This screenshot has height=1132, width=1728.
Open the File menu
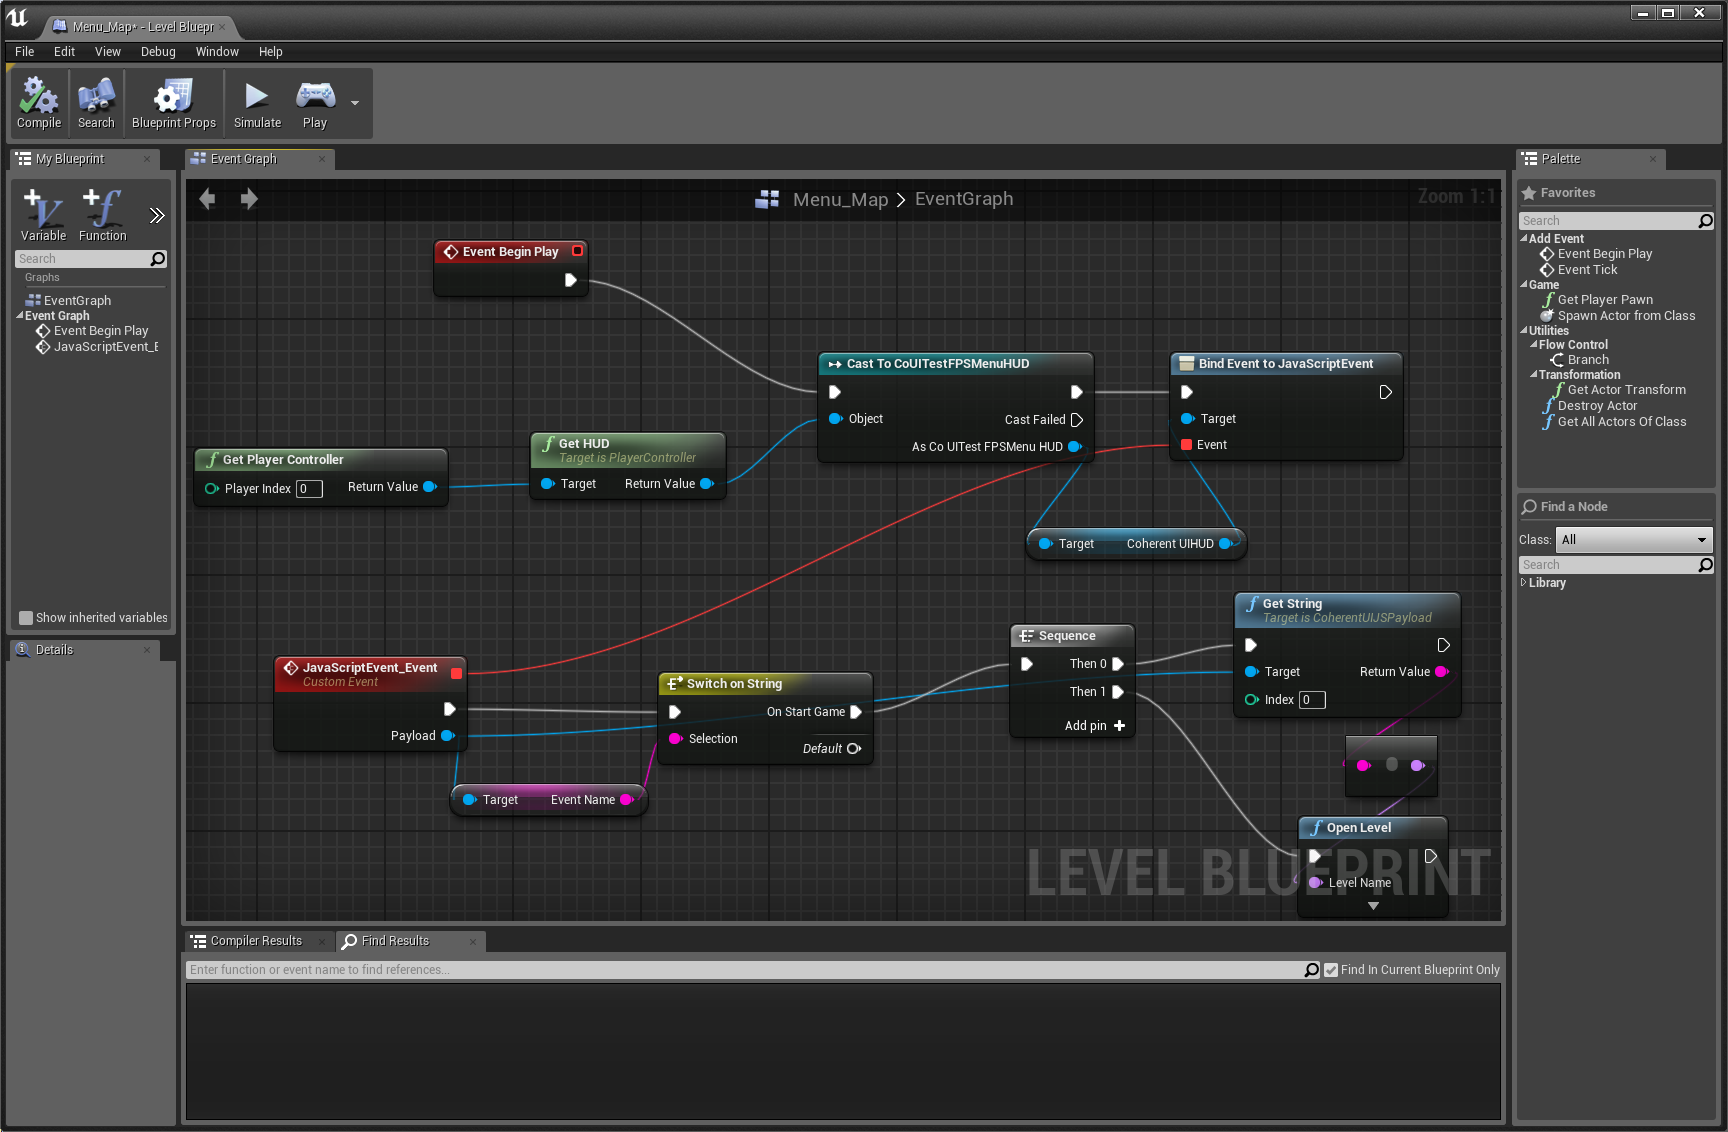pyautogui.click(x=25, y=52)
